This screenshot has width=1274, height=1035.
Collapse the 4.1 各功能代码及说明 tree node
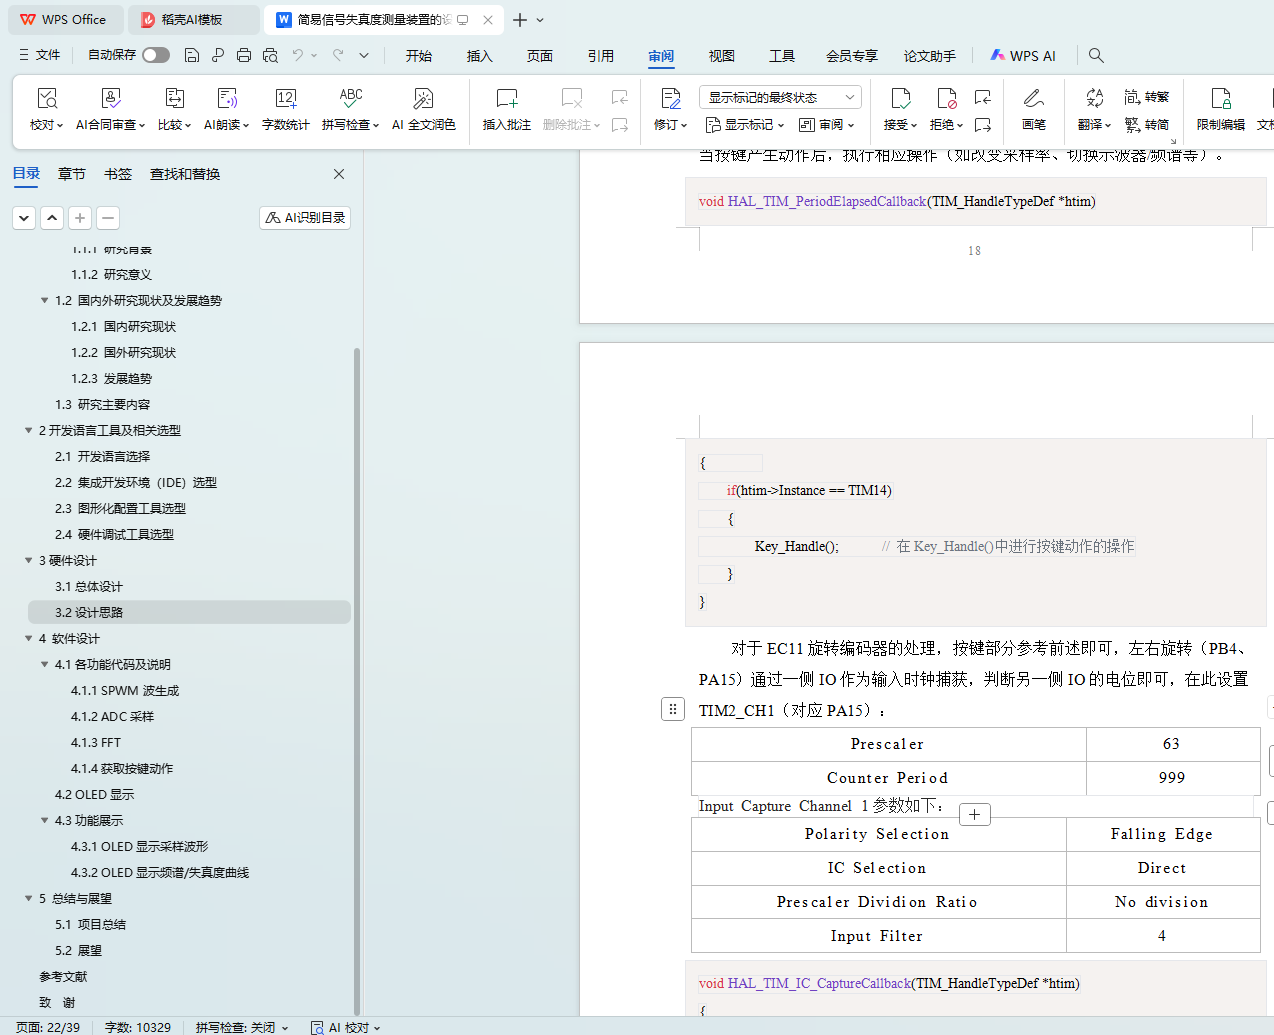[44, 665]
